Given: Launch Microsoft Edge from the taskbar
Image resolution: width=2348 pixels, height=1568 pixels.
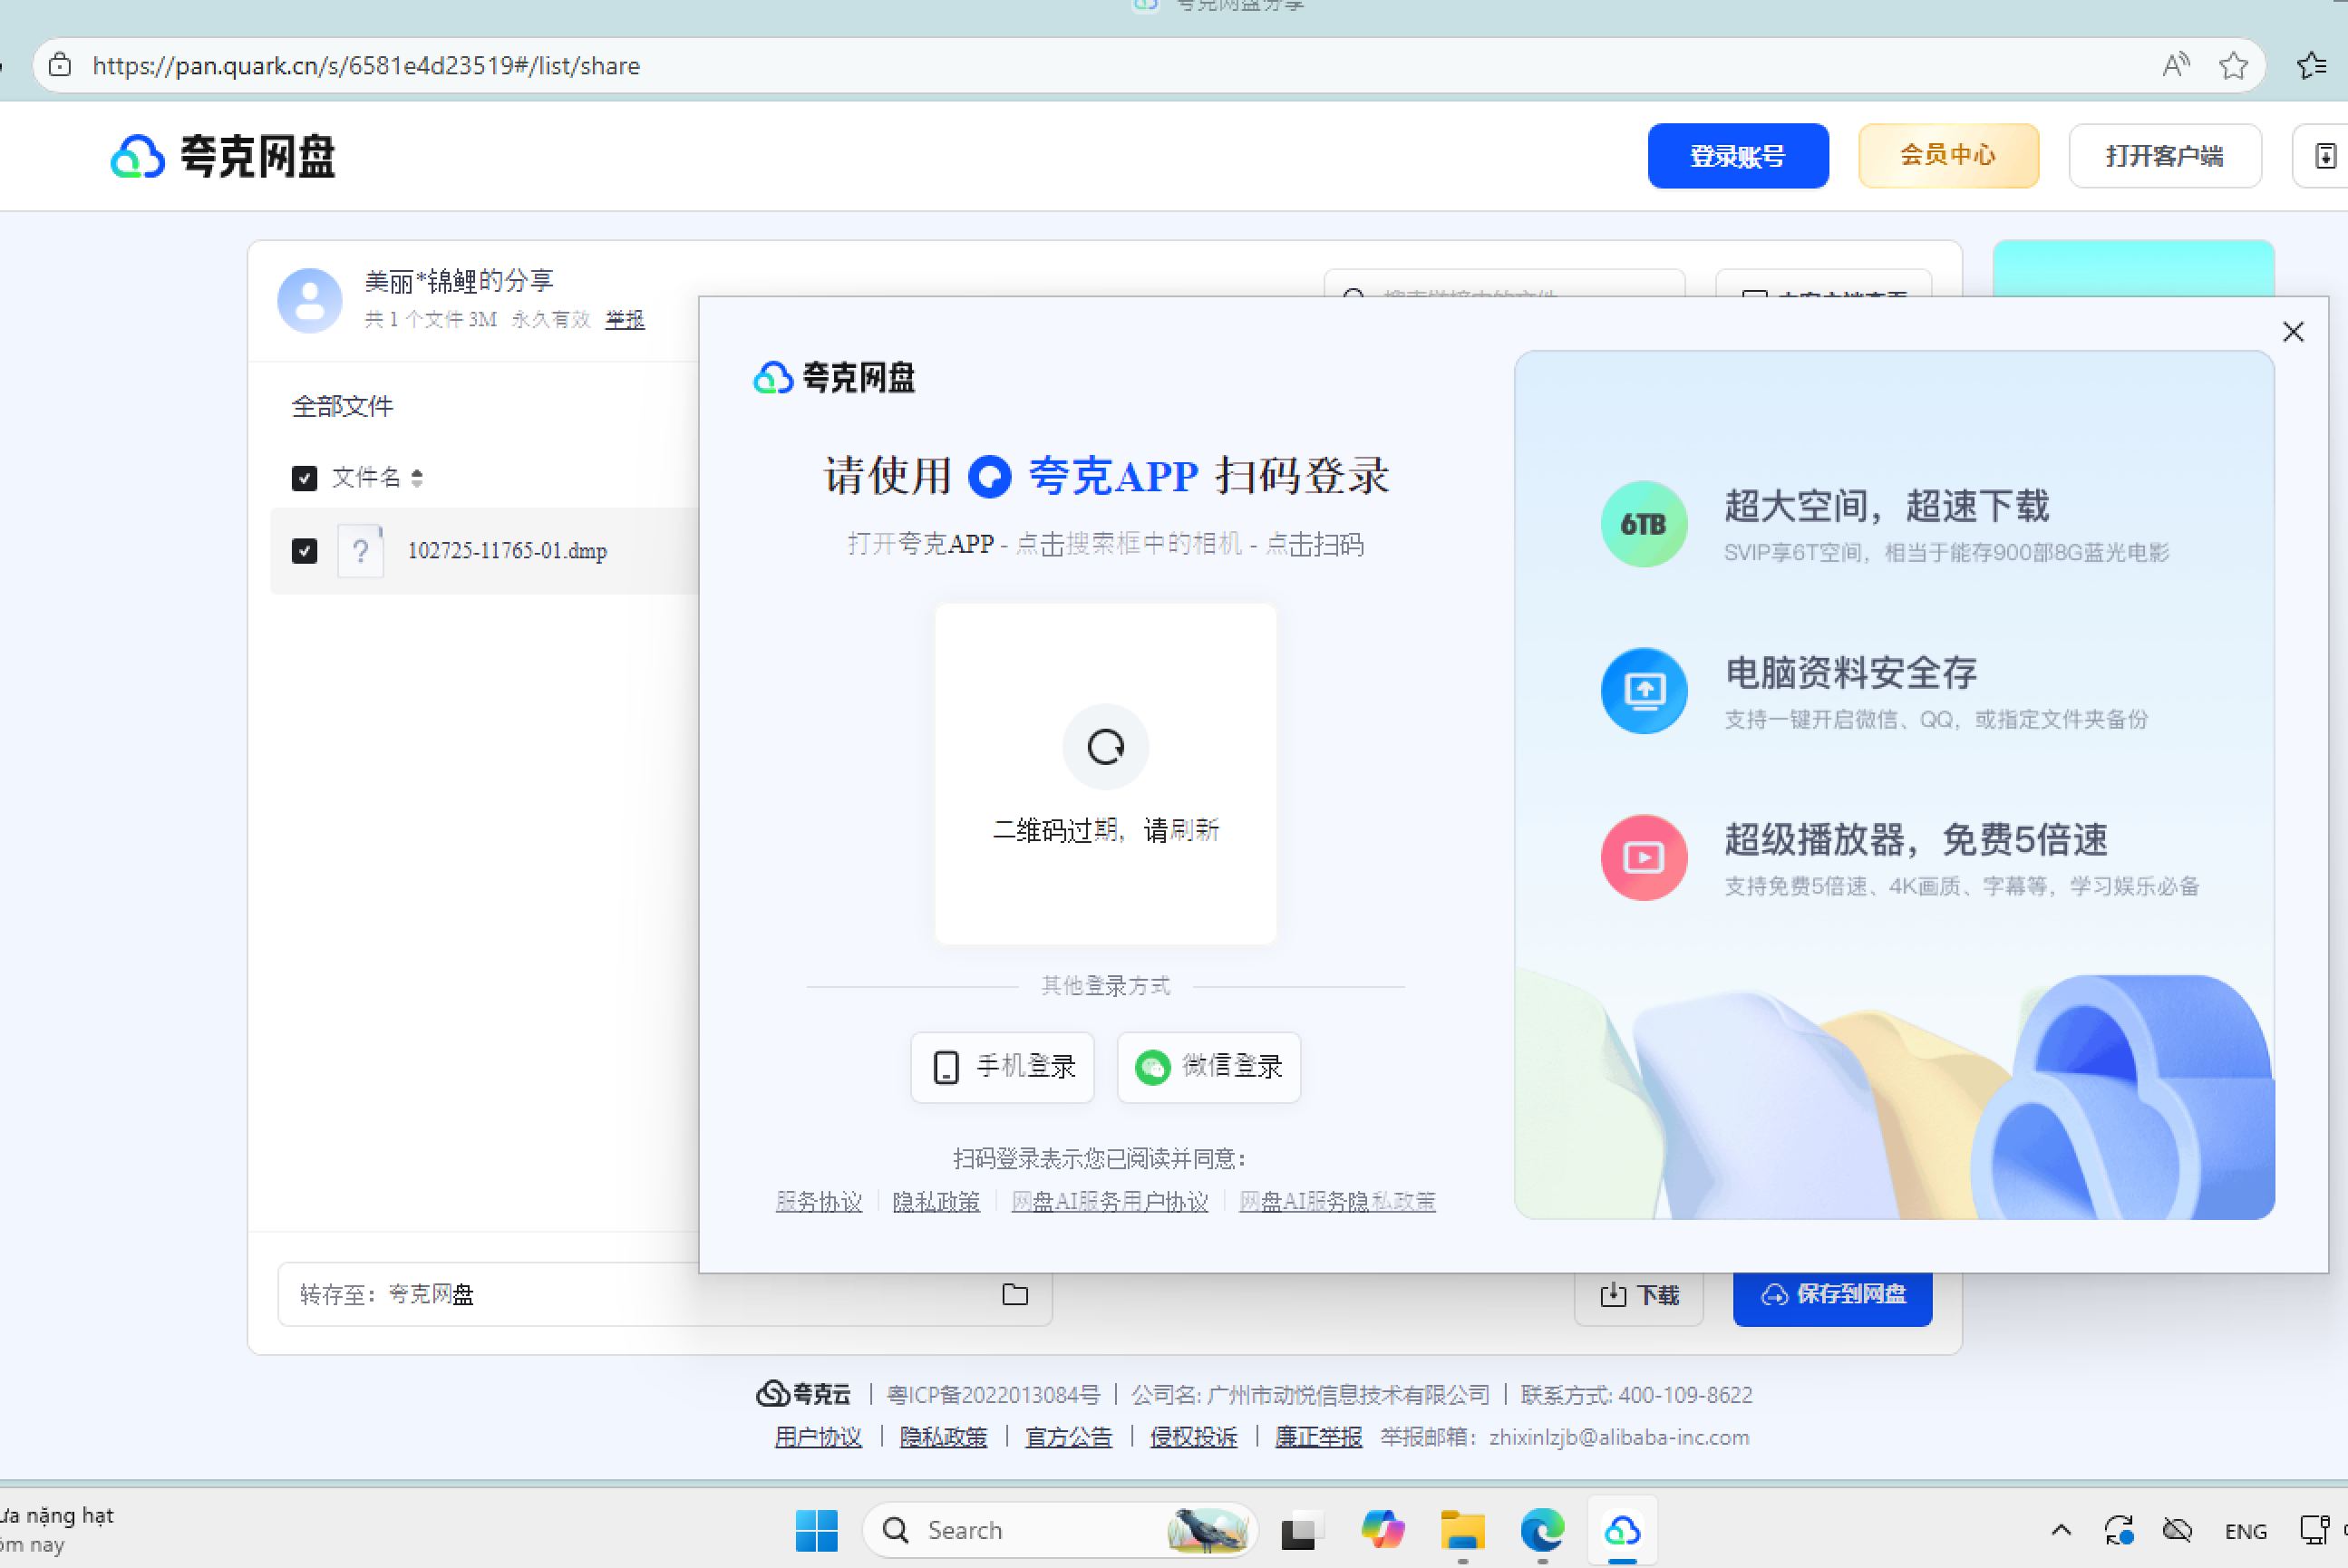Looking at the screenshot, I should click(1541, 1529).
